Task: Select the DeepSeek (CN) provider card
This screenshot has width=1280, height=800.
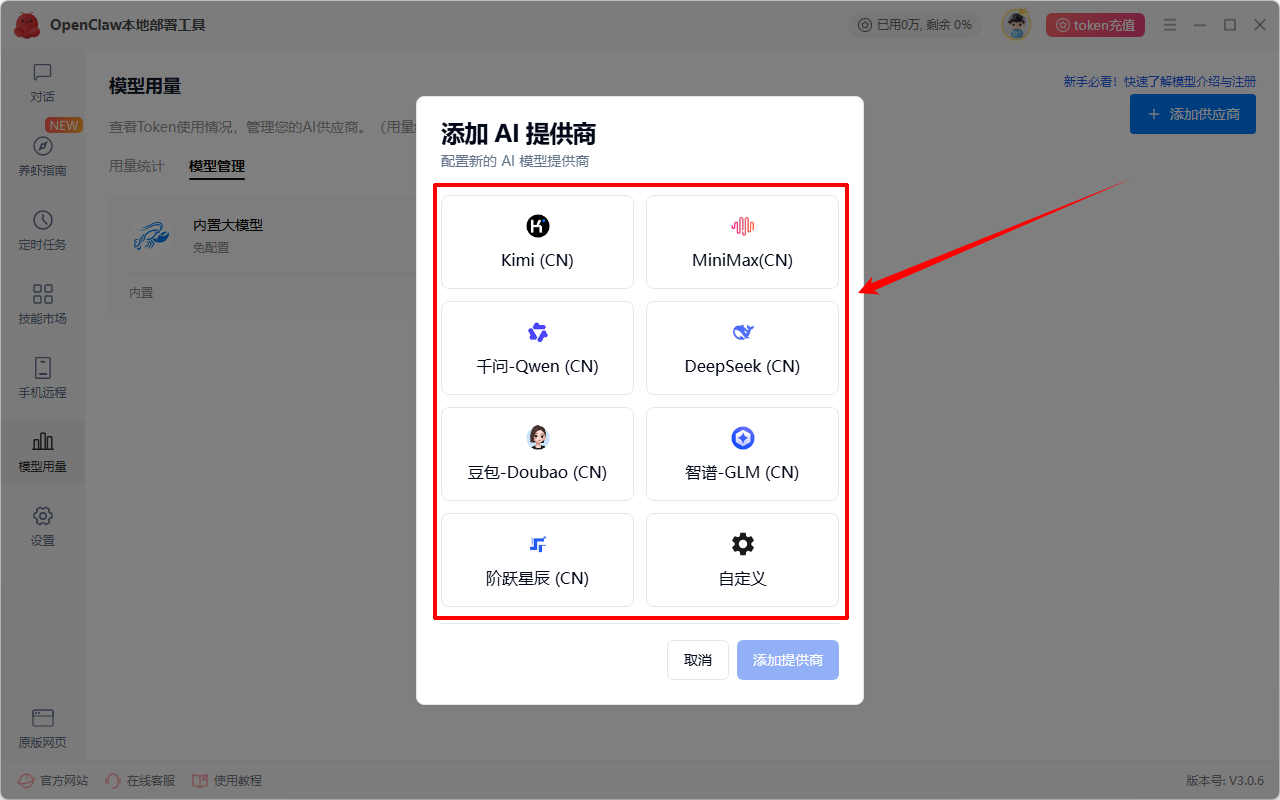Action: pos(742,348)
